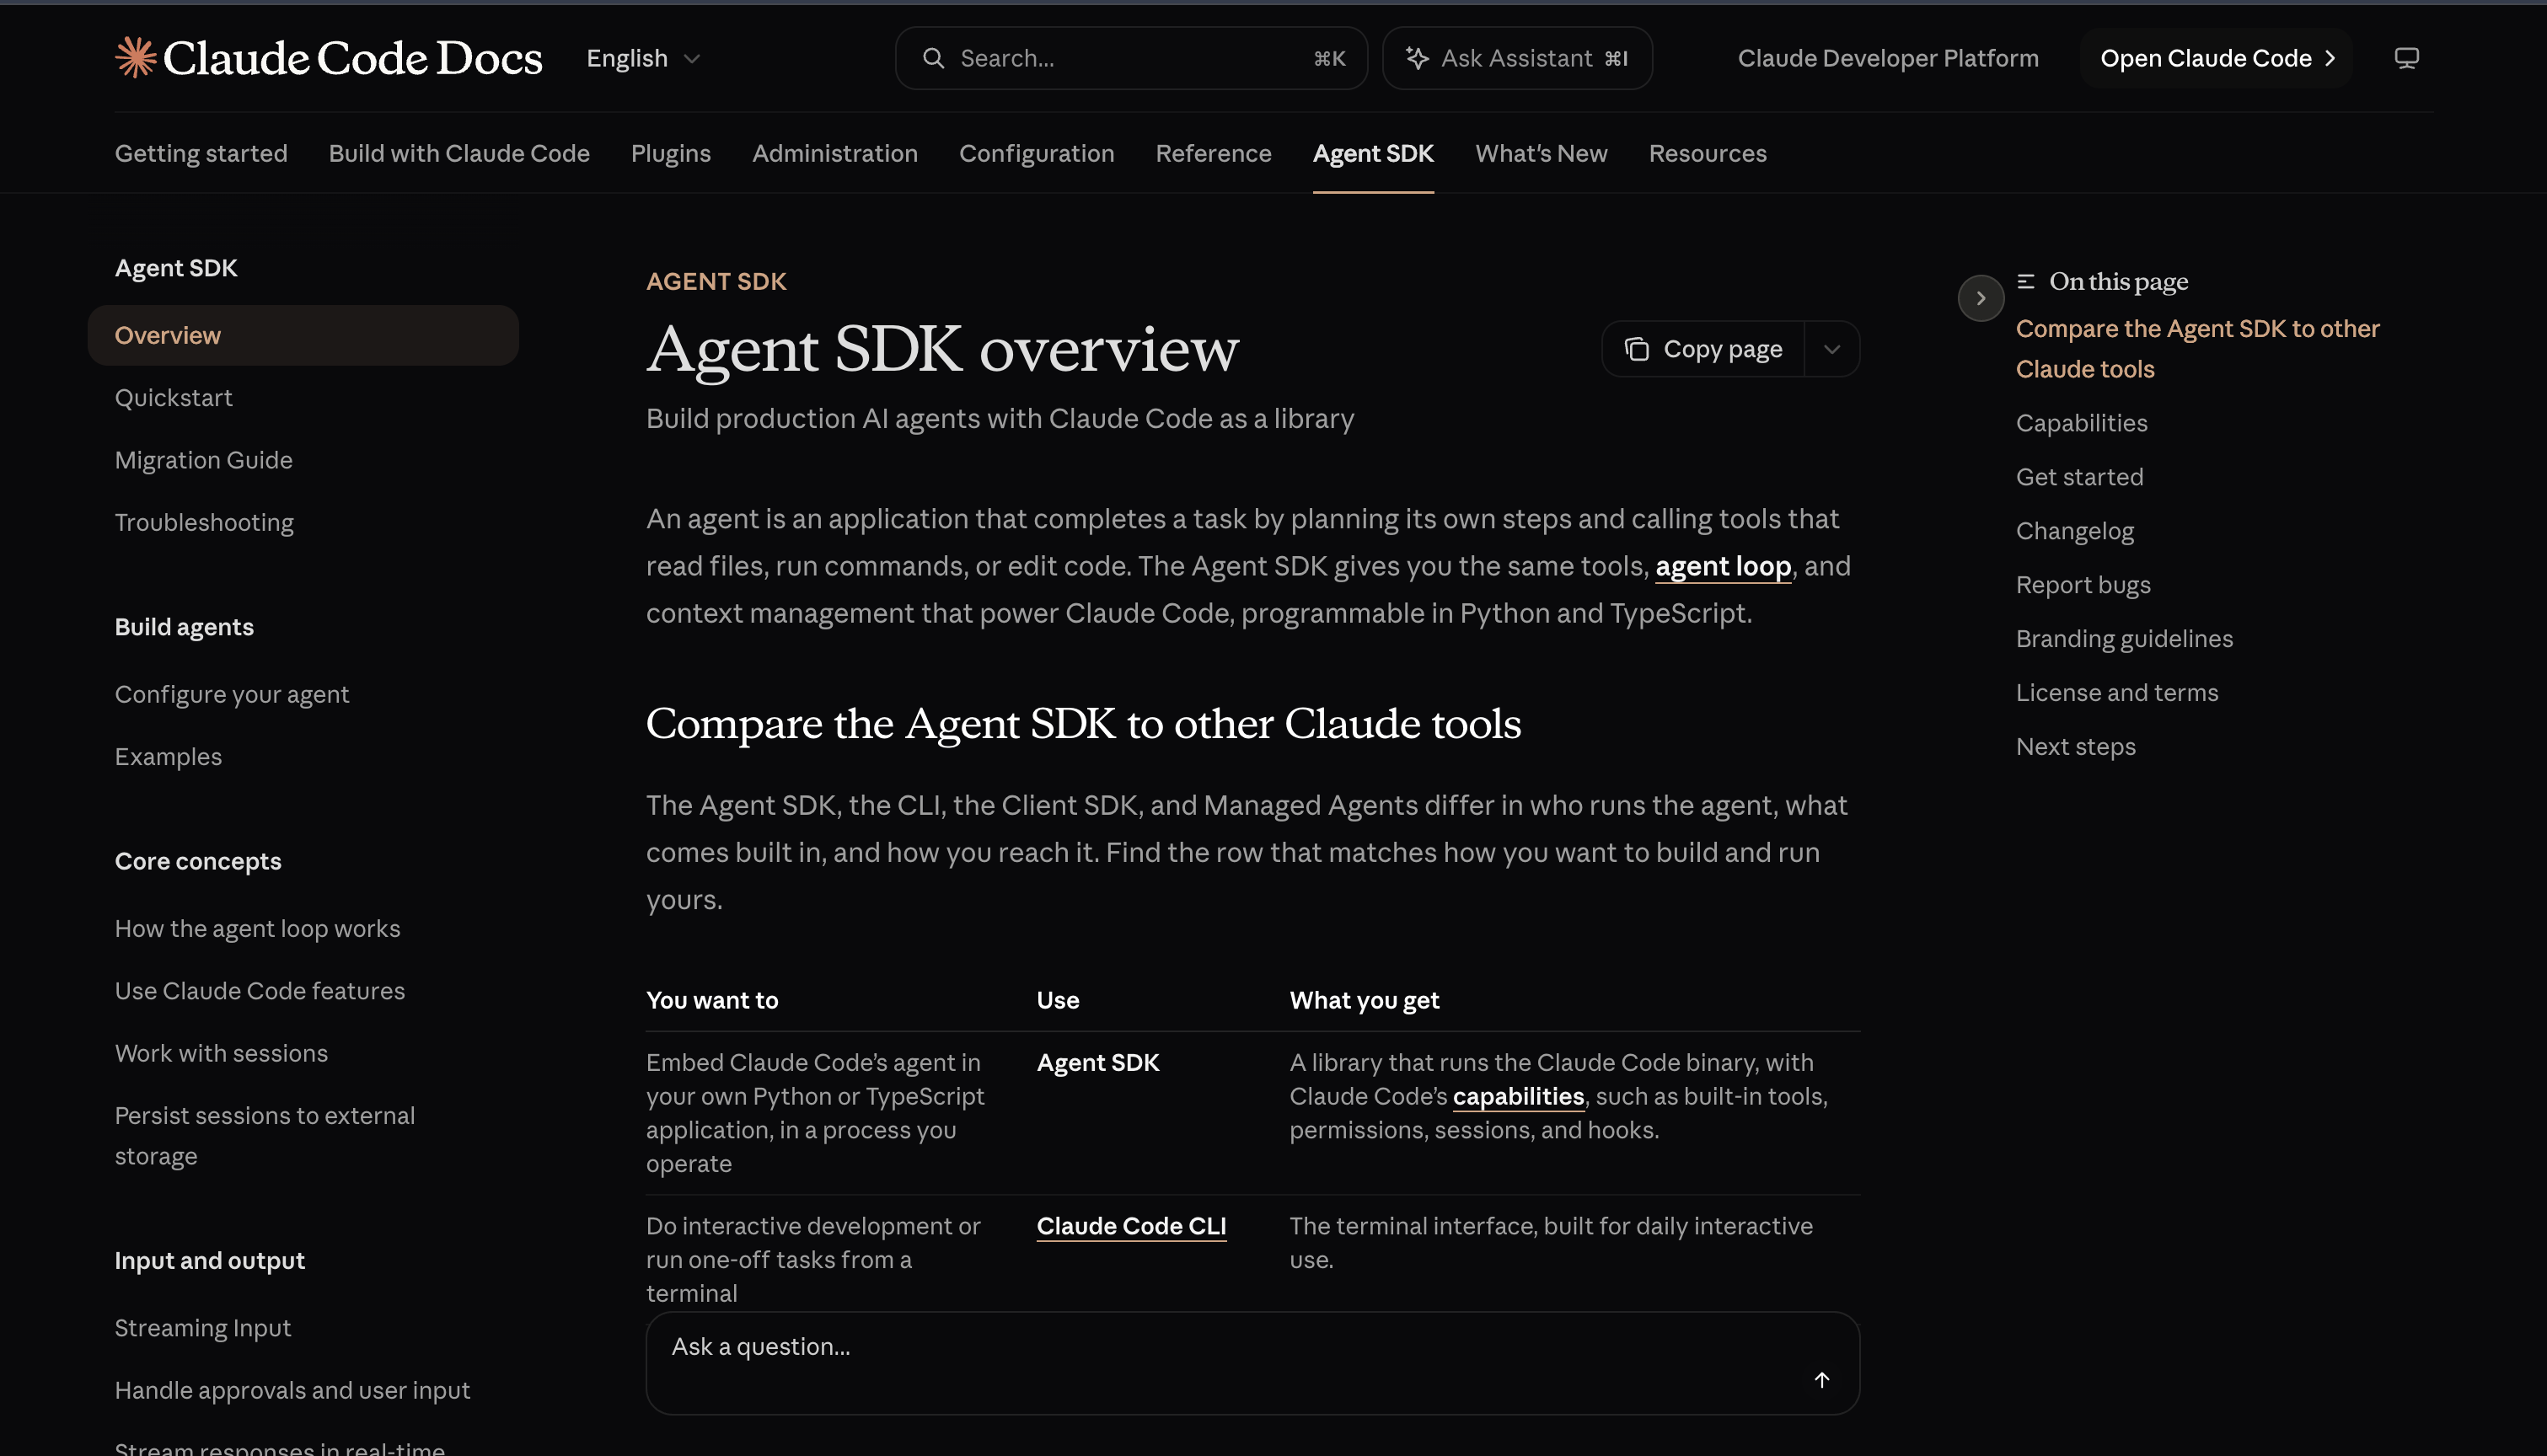Click the Claude starburst logo icon
This screenshot has height=1456, width=2547.
pyautogui.click(x=136, y=57)
